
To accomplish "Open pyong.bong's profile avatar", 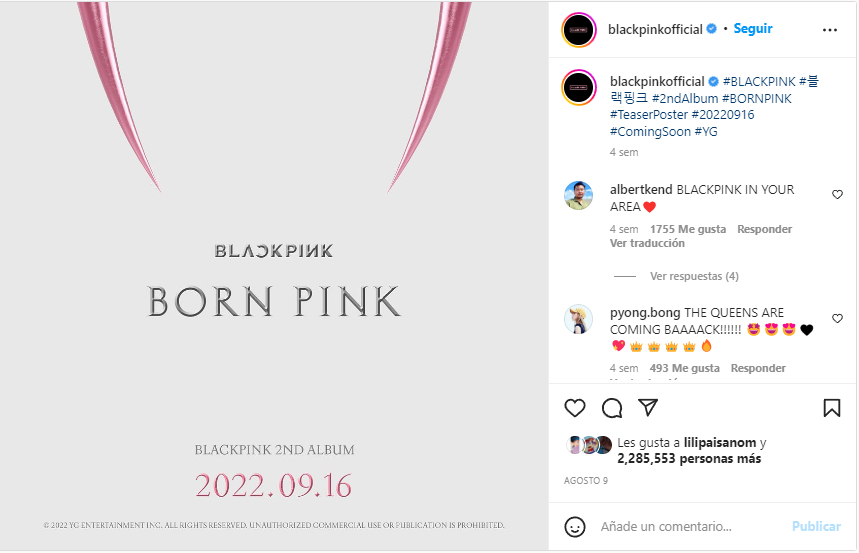I will (579, 319).
